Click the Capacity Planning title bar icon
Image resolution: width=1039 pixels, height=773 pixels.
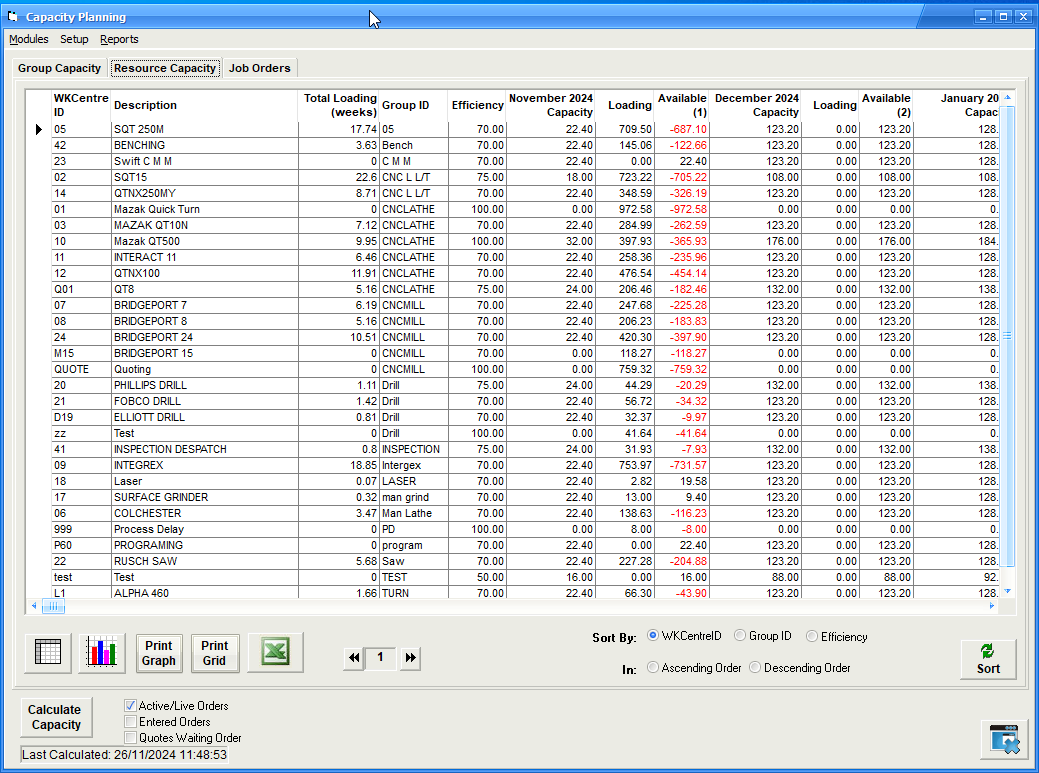point(13,17)
